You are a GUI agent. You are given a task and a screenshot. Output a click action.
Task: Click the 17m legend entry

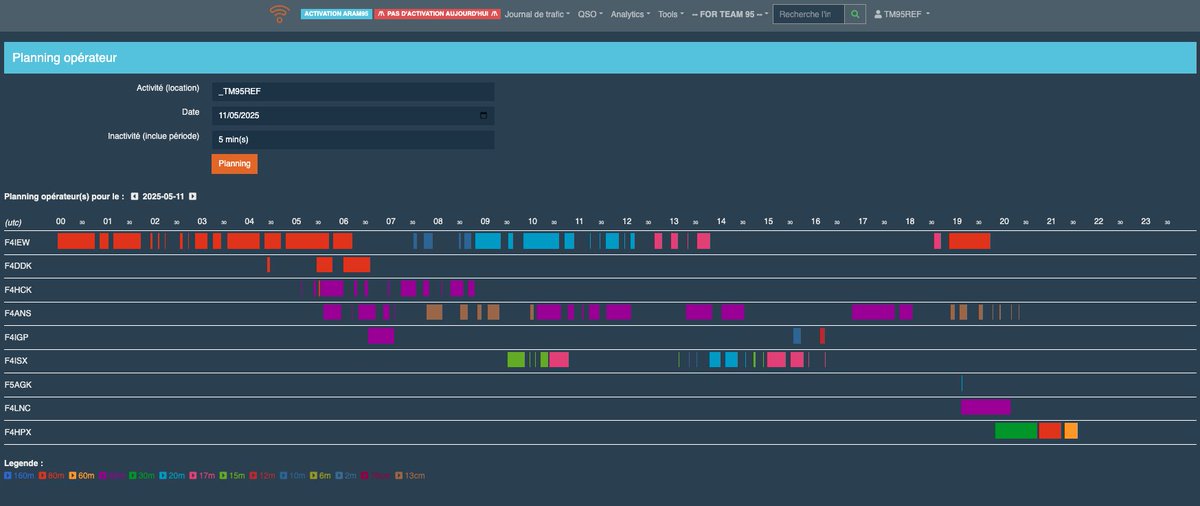click(x=201, y=476)
